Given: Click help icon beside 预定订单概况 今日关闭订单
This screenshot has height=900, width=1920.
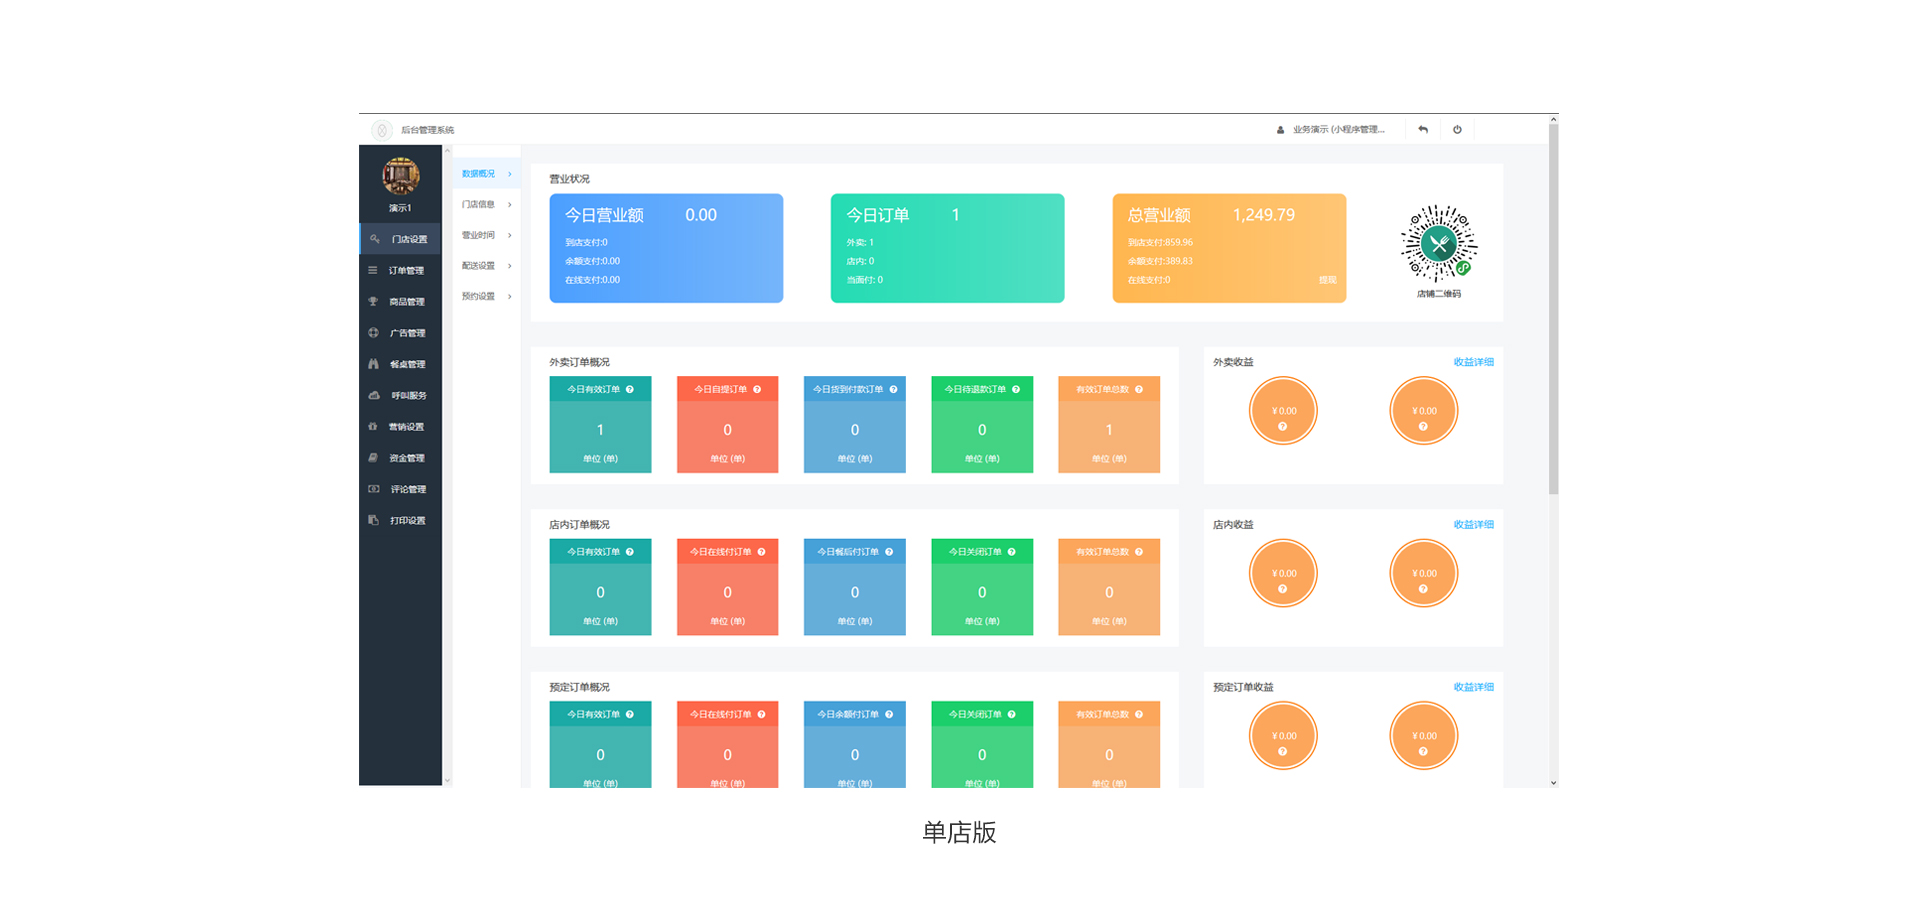Looking at the screenshot, I should click(x=1012, y=714).
